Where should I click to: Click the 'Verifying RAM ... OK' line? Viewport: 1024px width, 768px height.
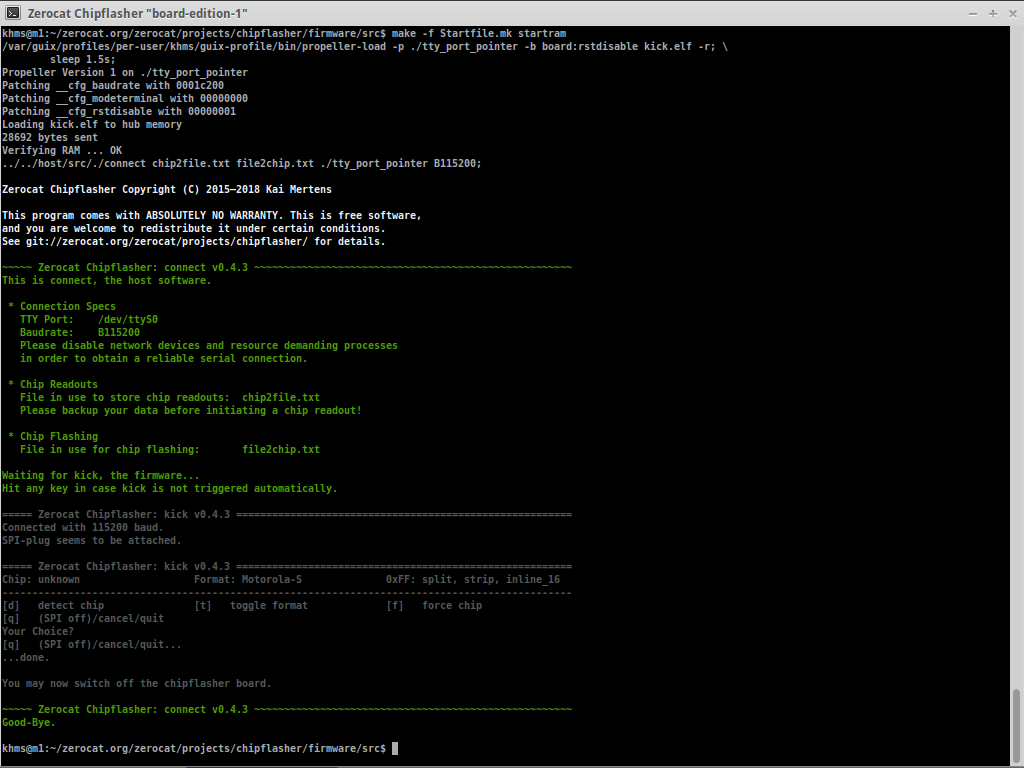[62, 151]
